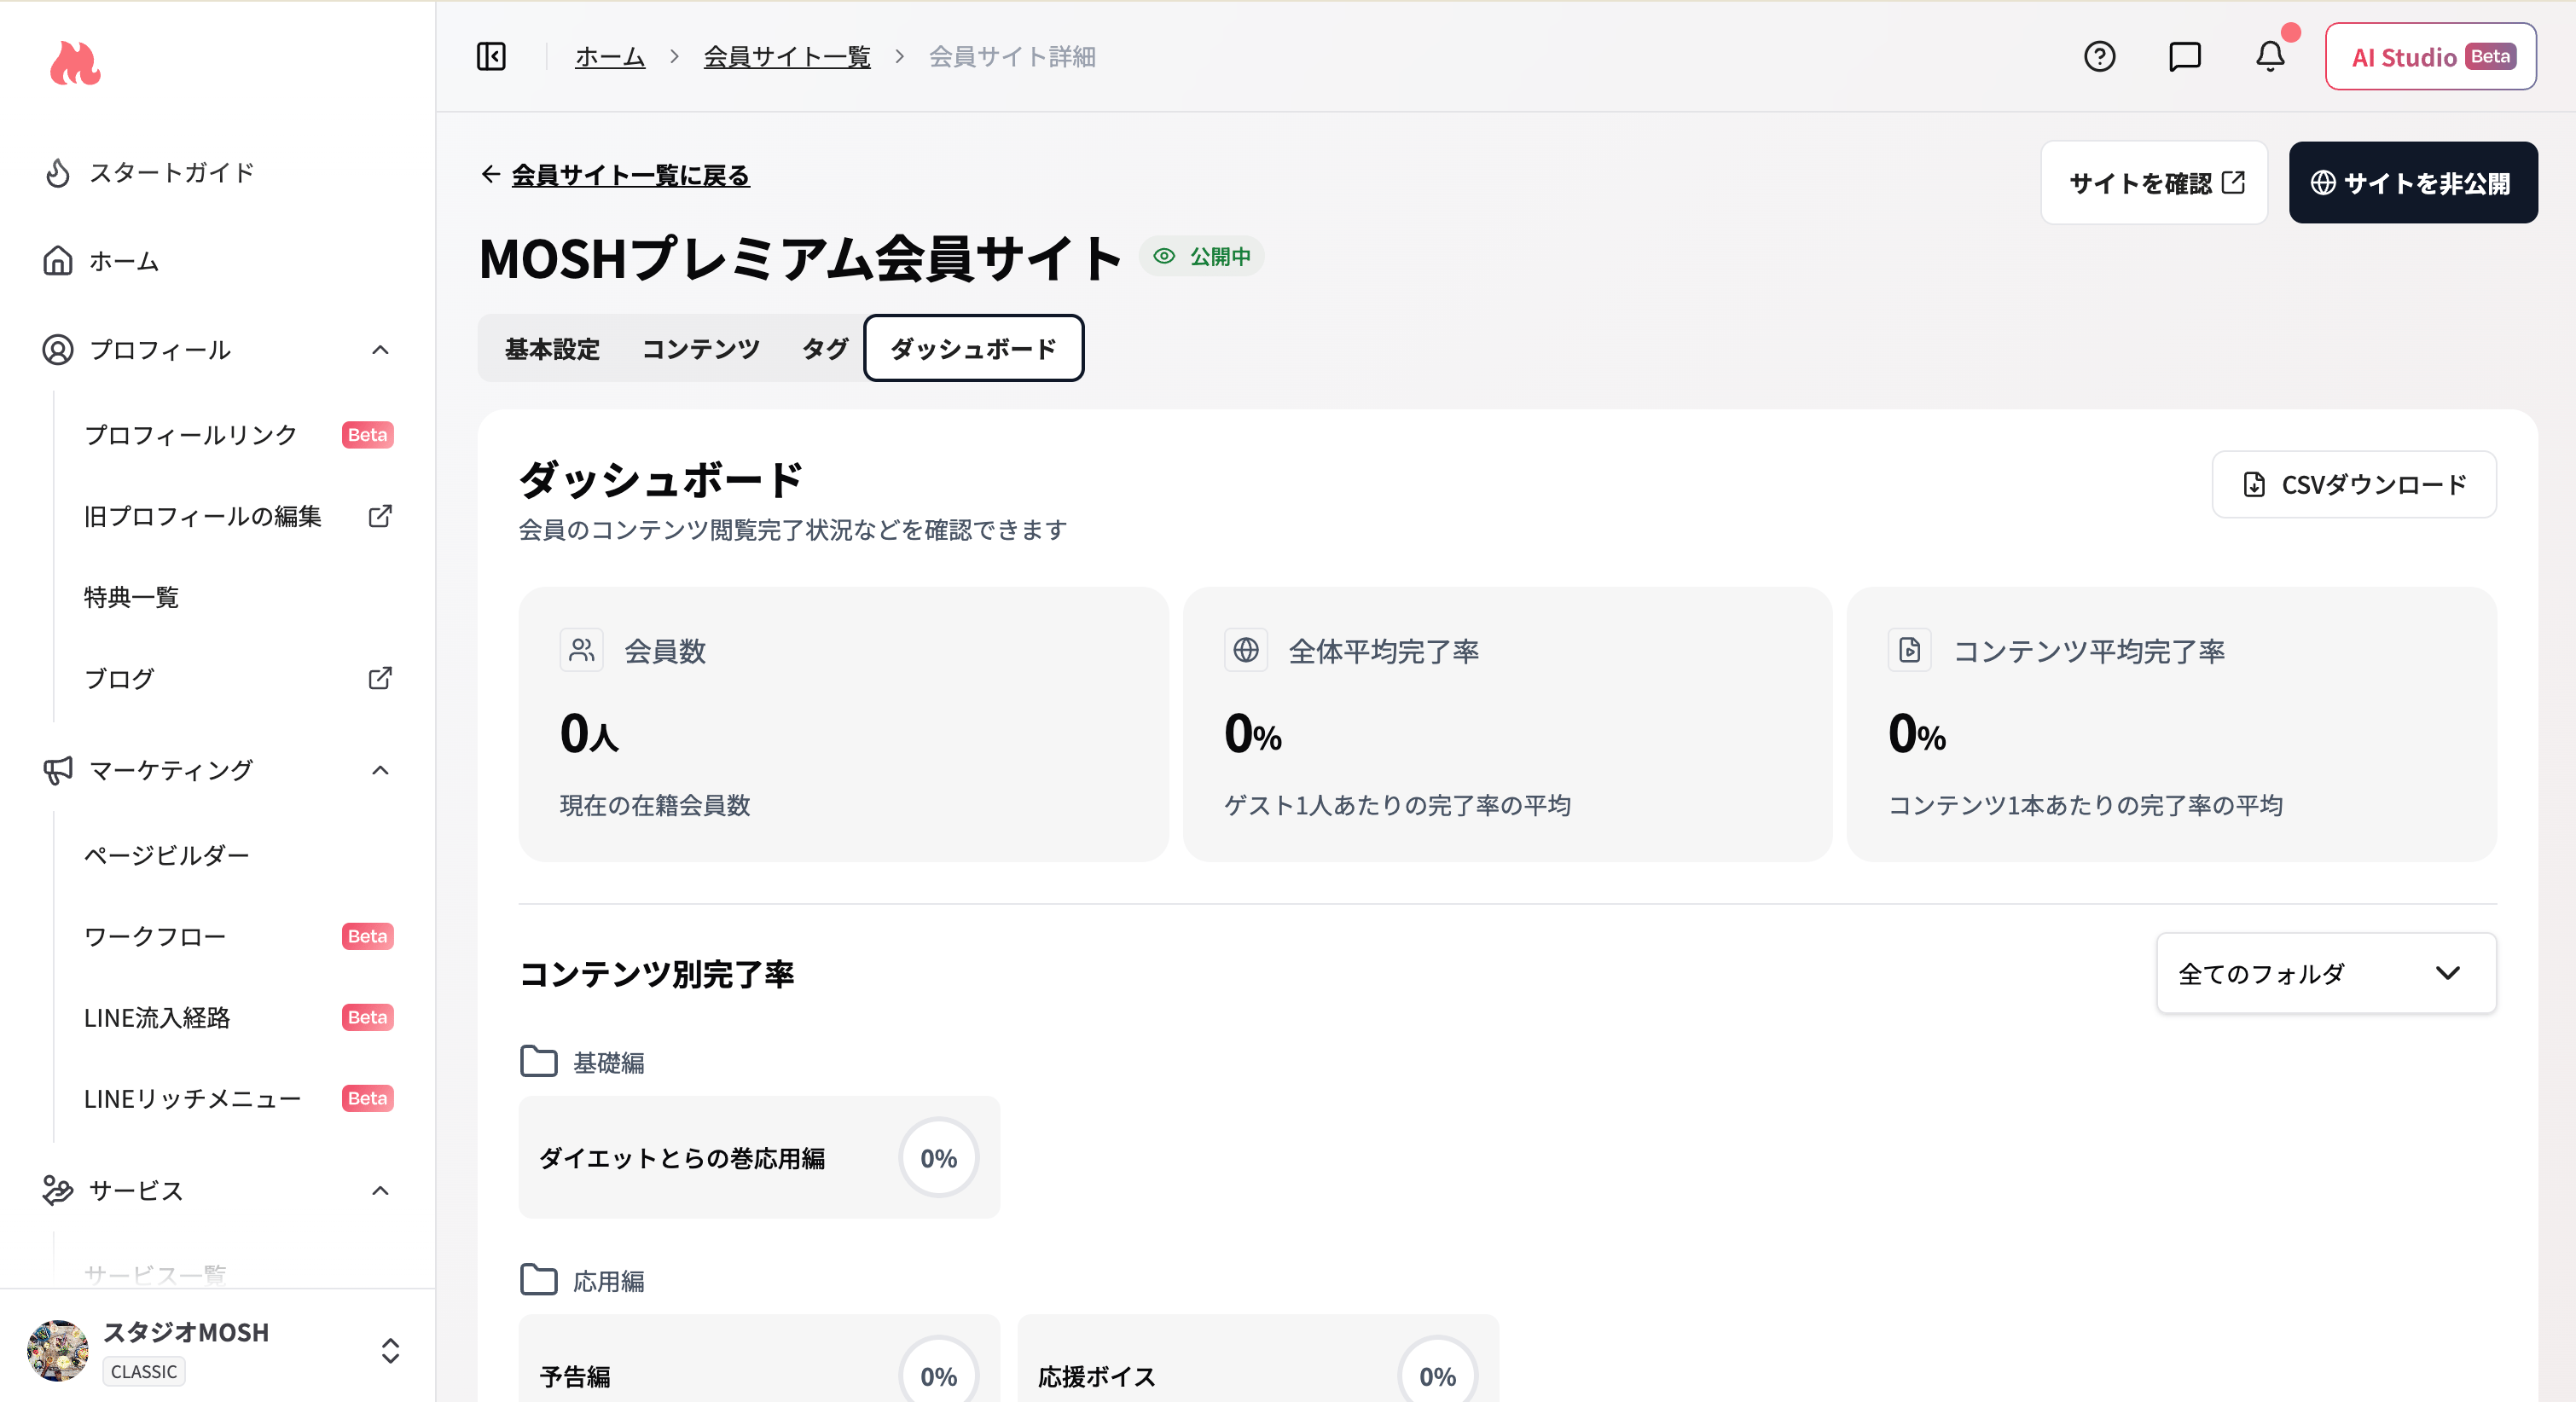Collapse the sidebar panel icon
This screenshot has height=1402, width=2576.
491,57
